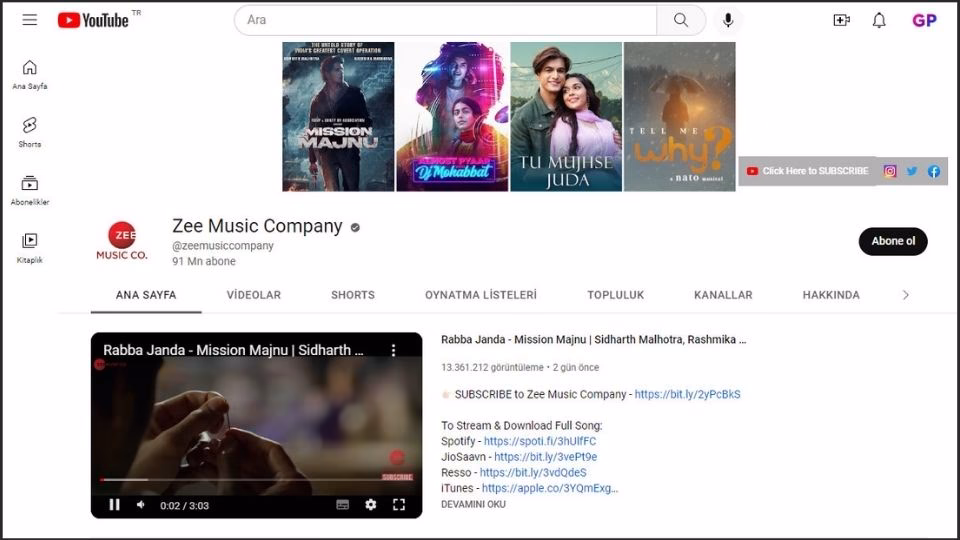
Task: Click the search magnifier button
Action: coord(681,20)
